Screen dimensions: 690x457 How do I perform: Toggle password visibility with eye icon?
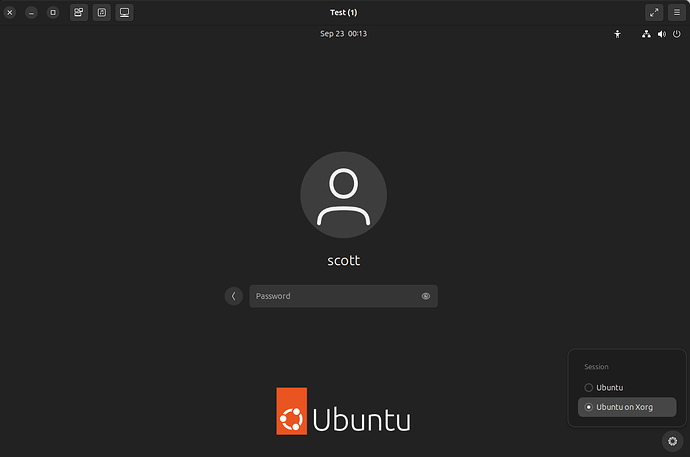[x=426, y=296]
